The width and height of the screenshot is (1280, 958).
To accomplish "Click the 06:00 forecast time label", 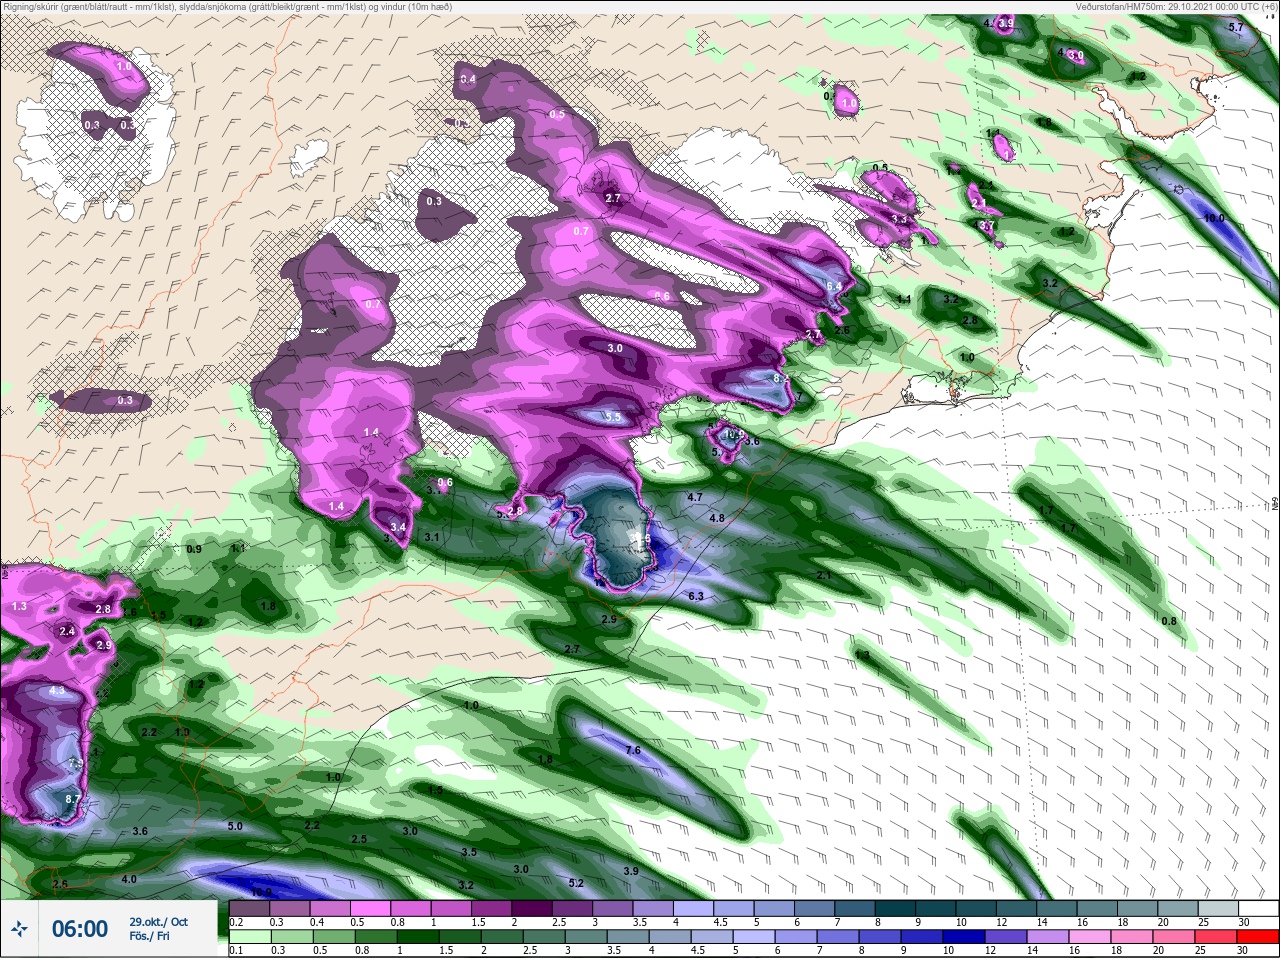I will pos(80,929).
